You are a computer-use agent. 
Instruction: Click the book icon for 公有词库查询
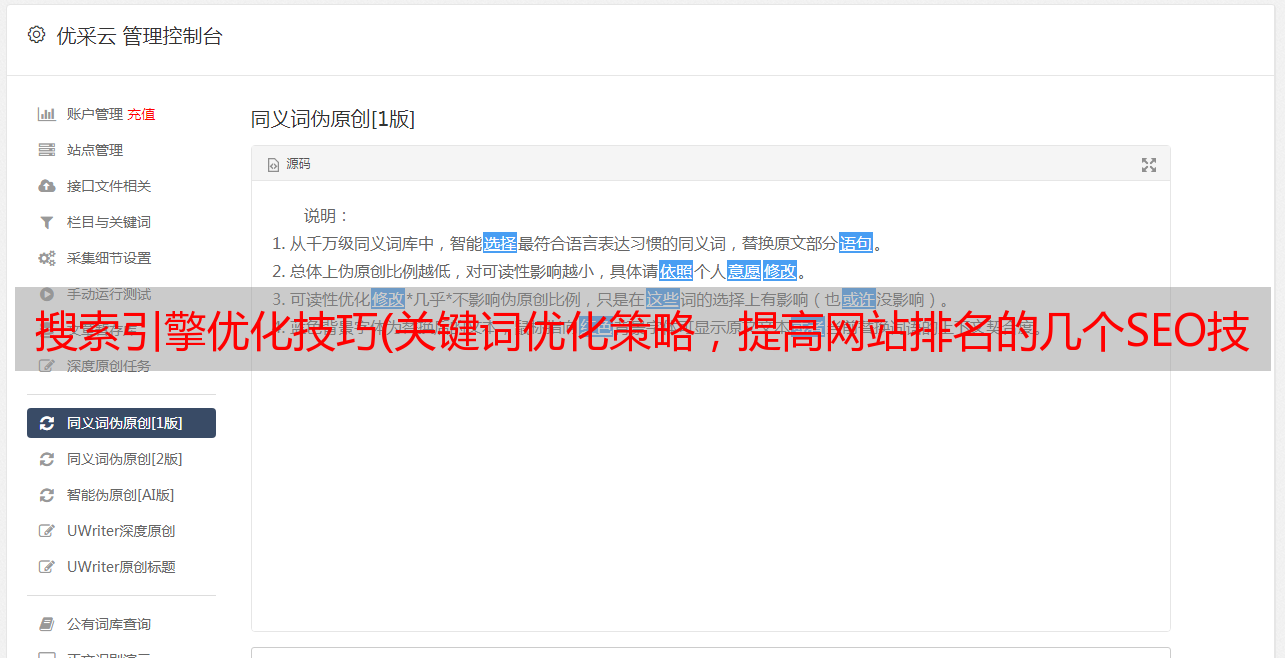click(46, 624)
